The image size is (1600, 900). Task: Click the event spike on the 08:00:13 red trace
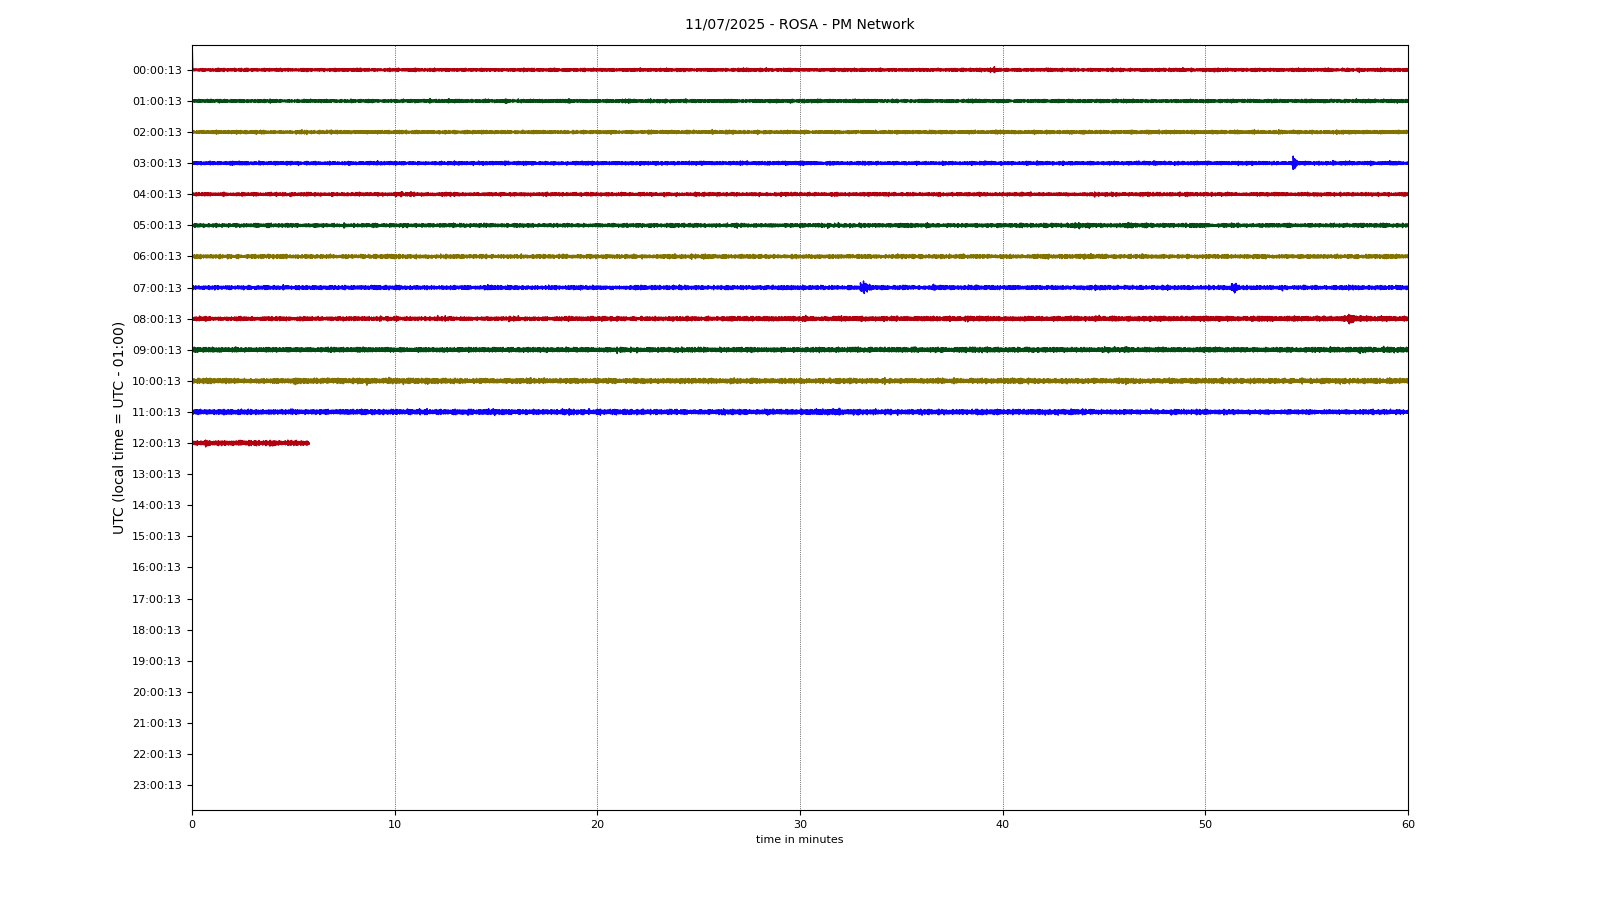tap(1350, 319)
